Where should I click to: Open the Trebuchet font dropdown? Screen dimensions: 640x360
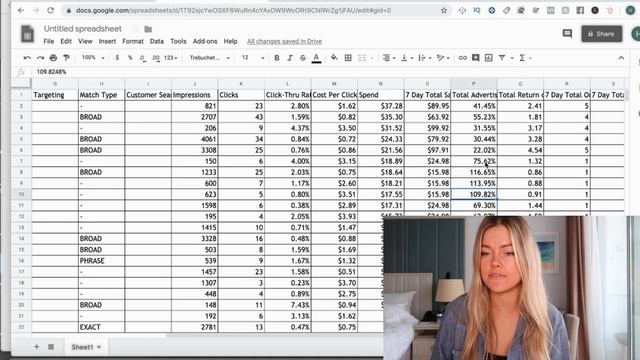tap(210, 58)
